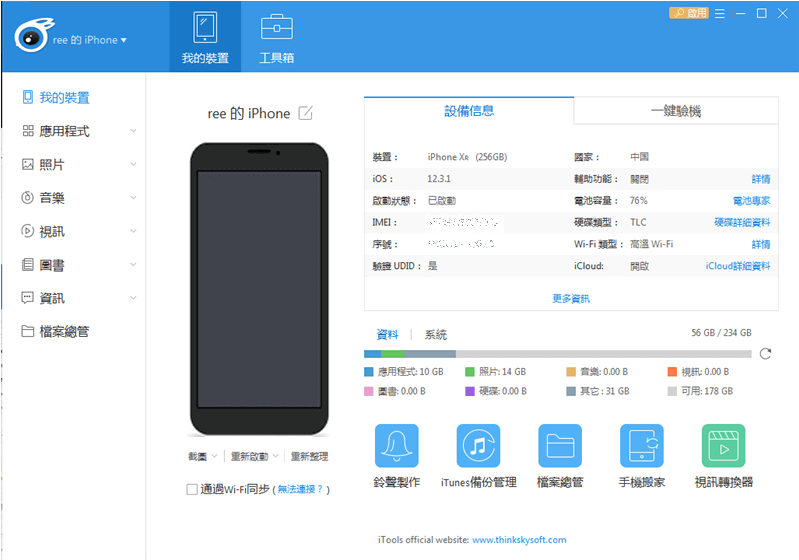
Task: Refresh storage usage with circular arrow
Action: [765, 354]
